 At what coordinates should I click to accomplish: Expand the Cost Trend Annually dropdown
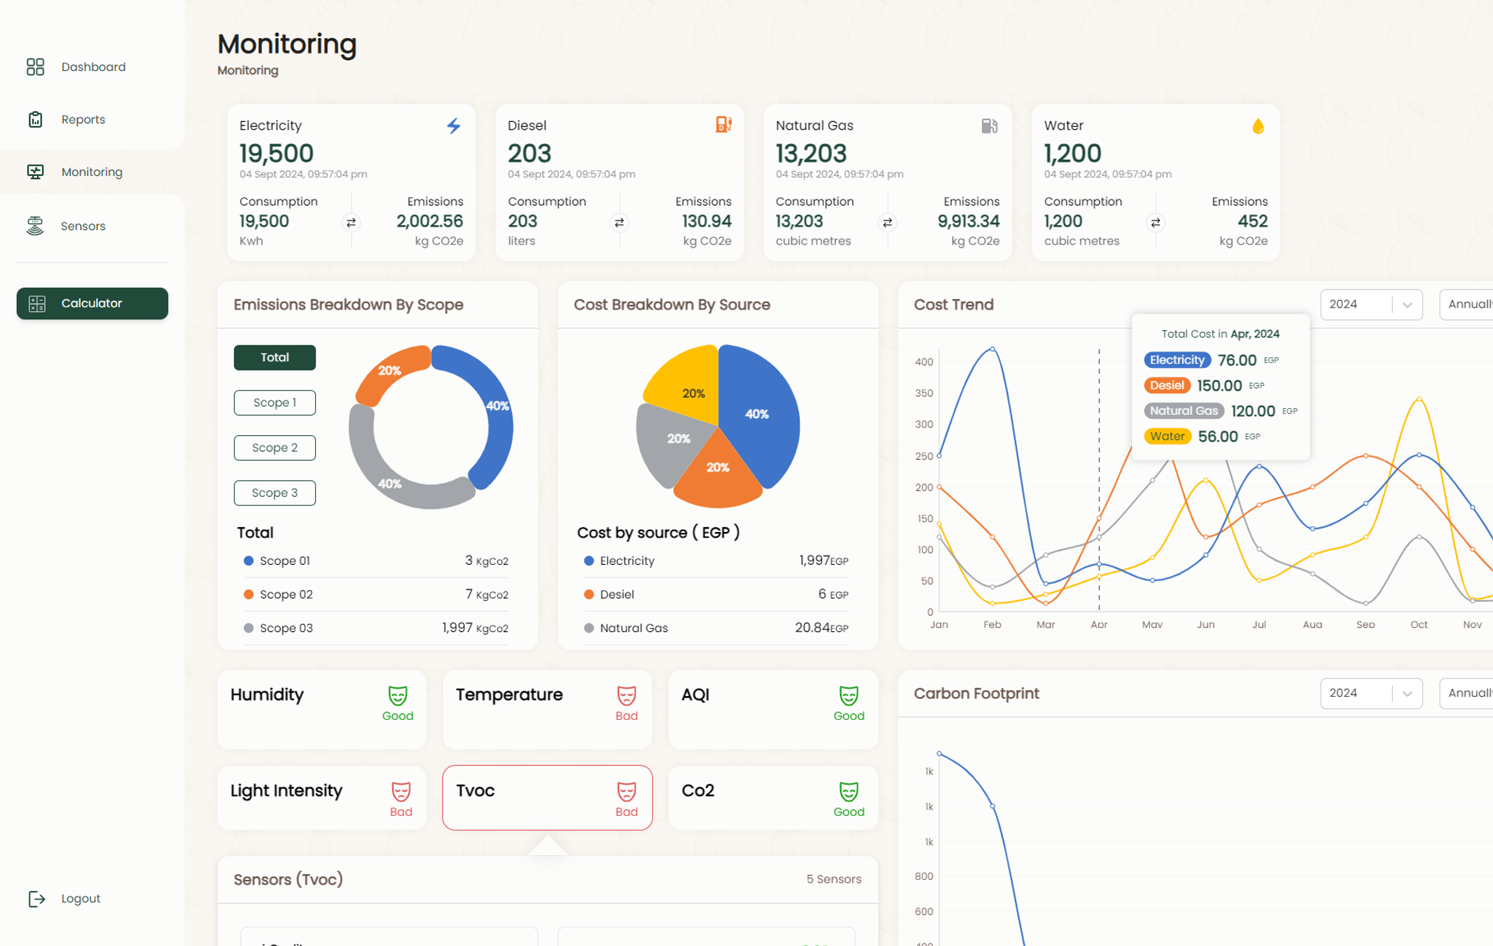[1467, 305]
